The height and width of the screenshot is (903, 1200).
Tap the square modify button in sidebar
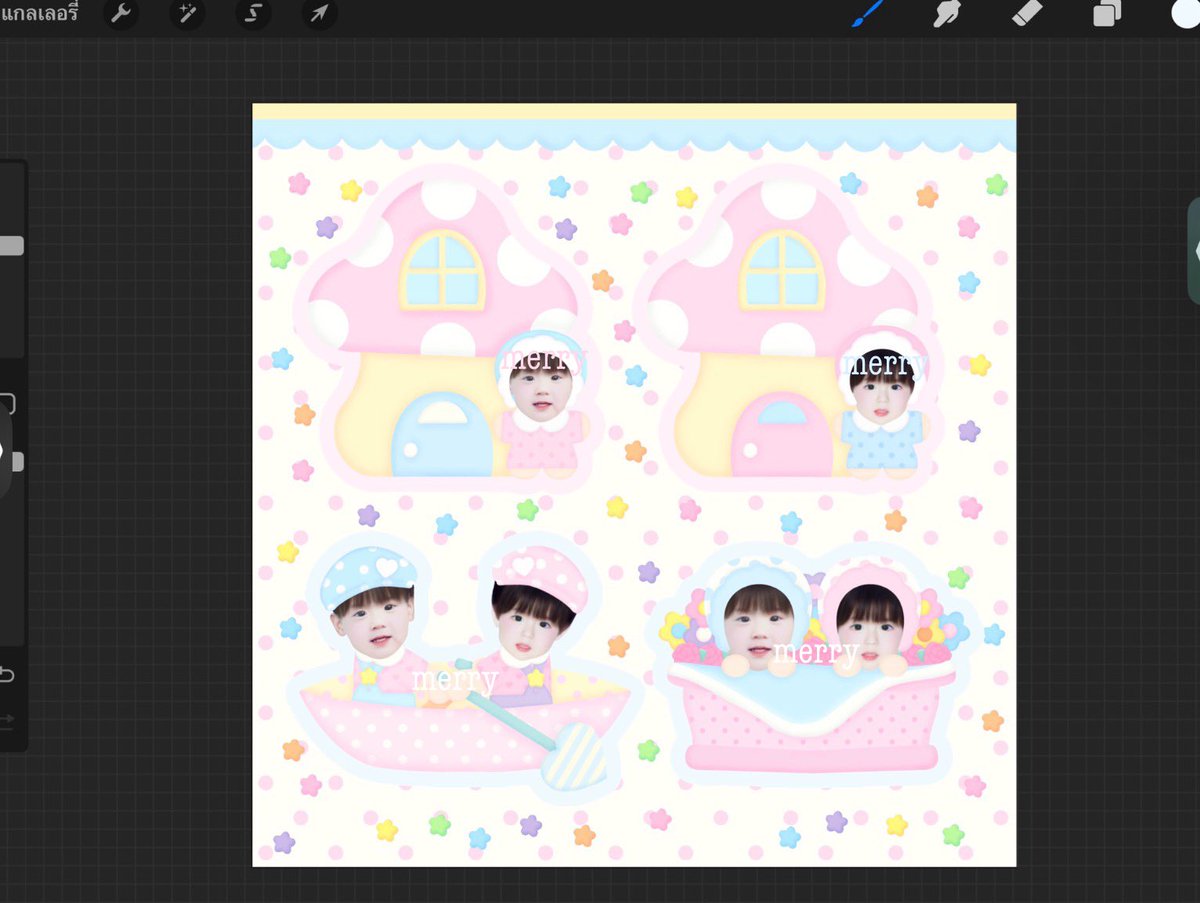coord(7,404)
